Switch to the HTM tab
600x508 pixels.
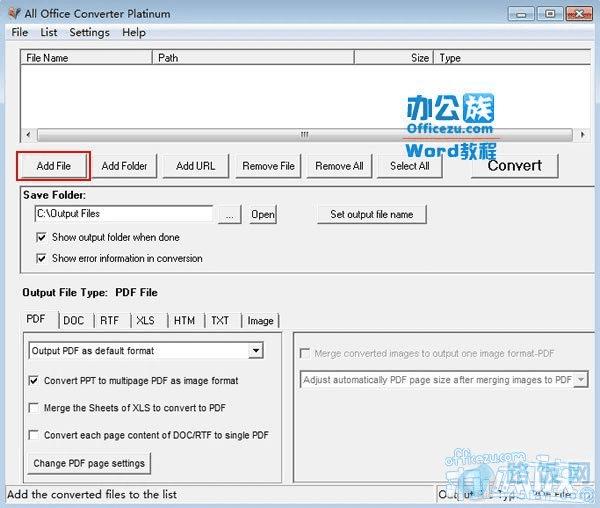184,320
